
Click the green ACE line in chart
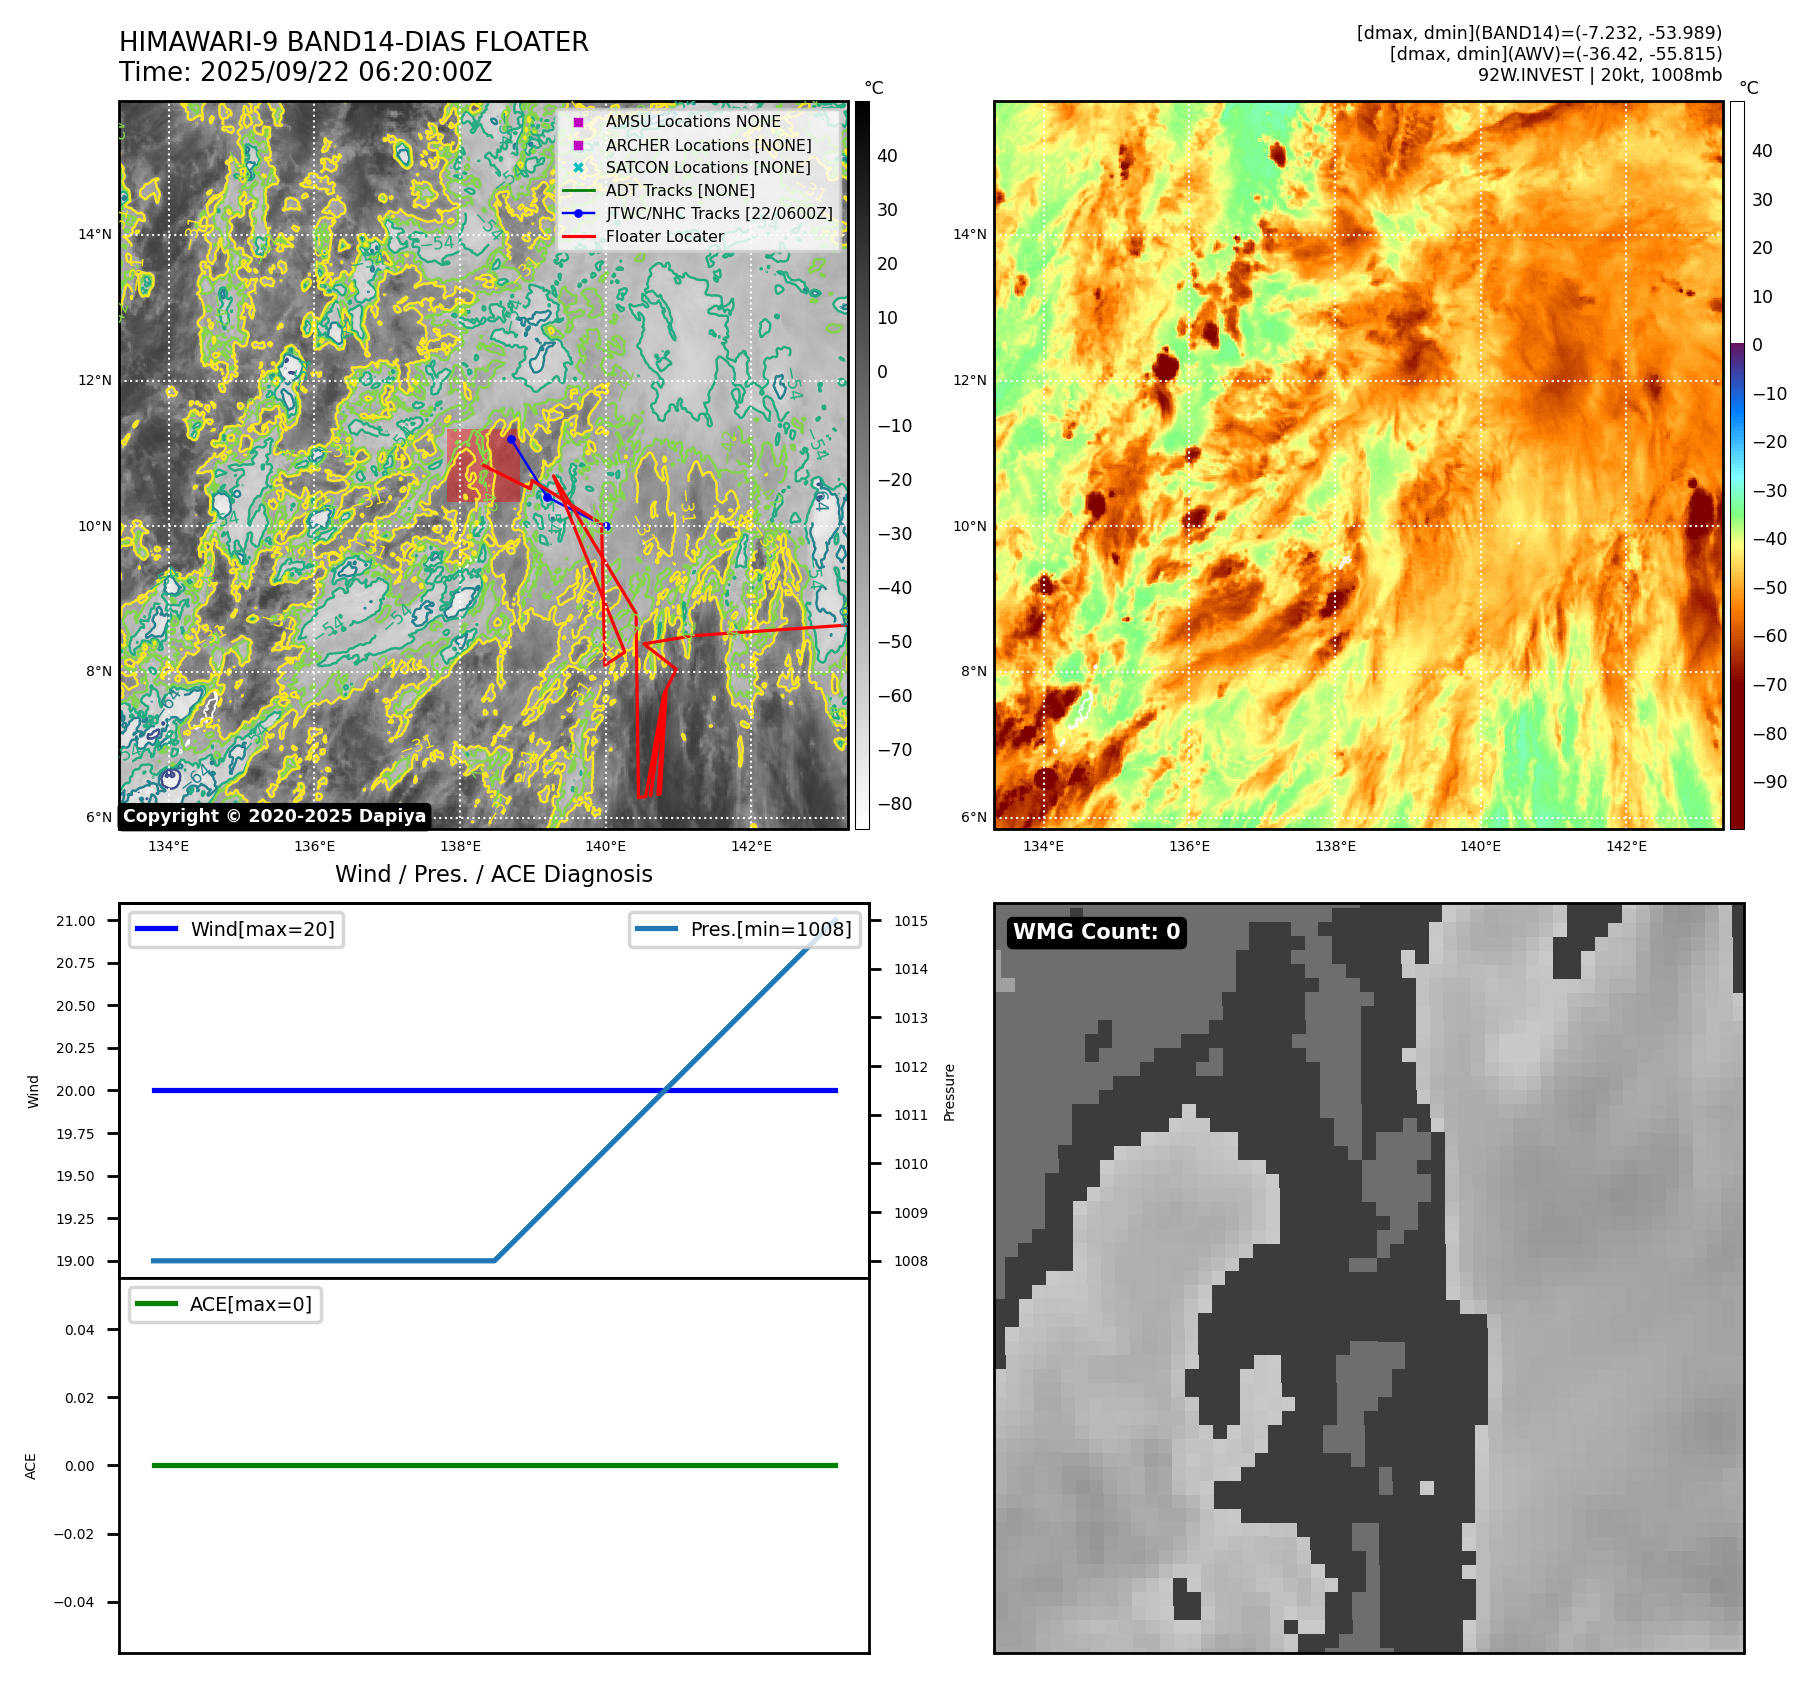[494, 1465]
